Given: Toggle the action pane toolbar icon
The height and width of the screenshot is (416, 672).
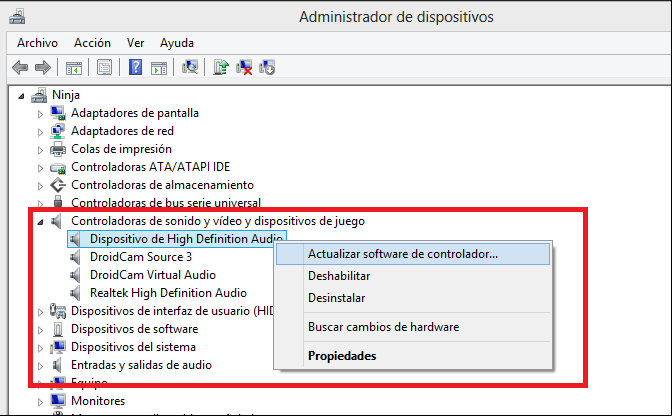Looking at the screenshot, I should [159, 68].
